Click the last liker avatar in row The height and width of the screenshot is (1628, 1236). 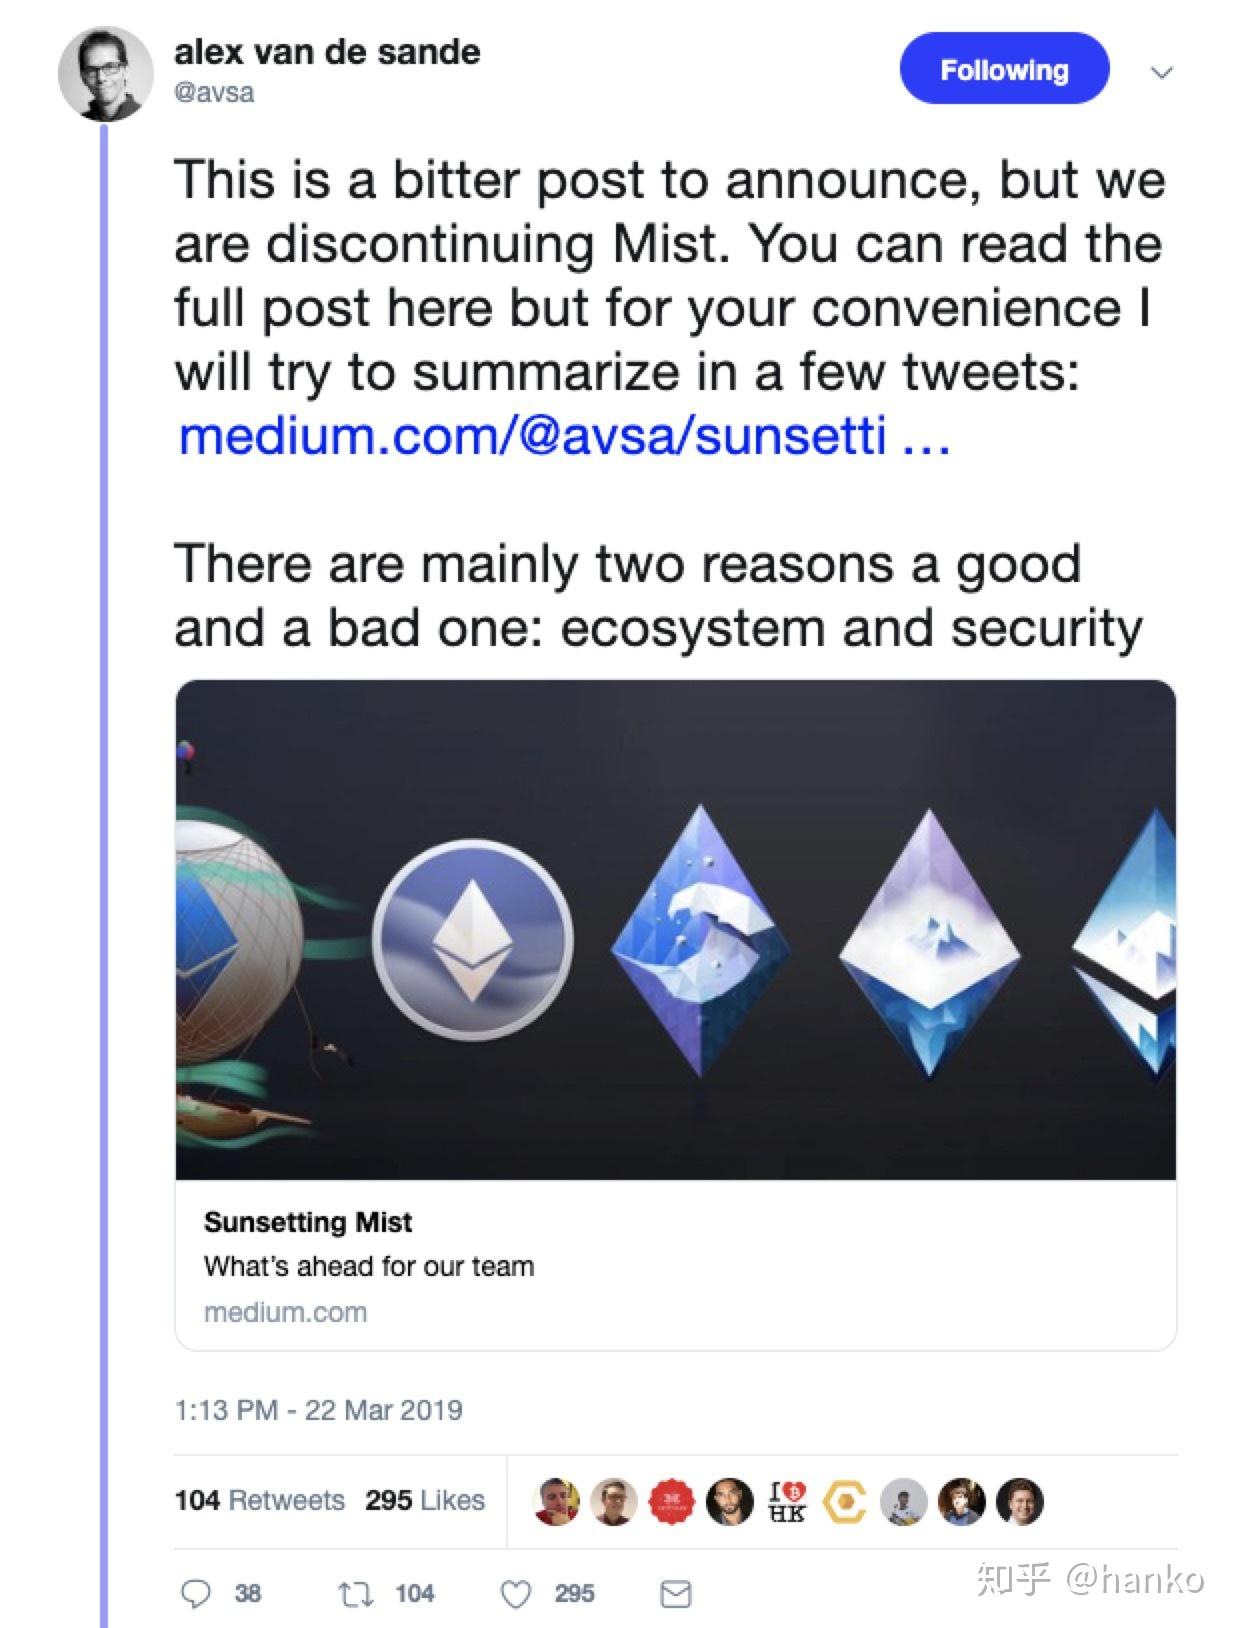[1020, 1501]
